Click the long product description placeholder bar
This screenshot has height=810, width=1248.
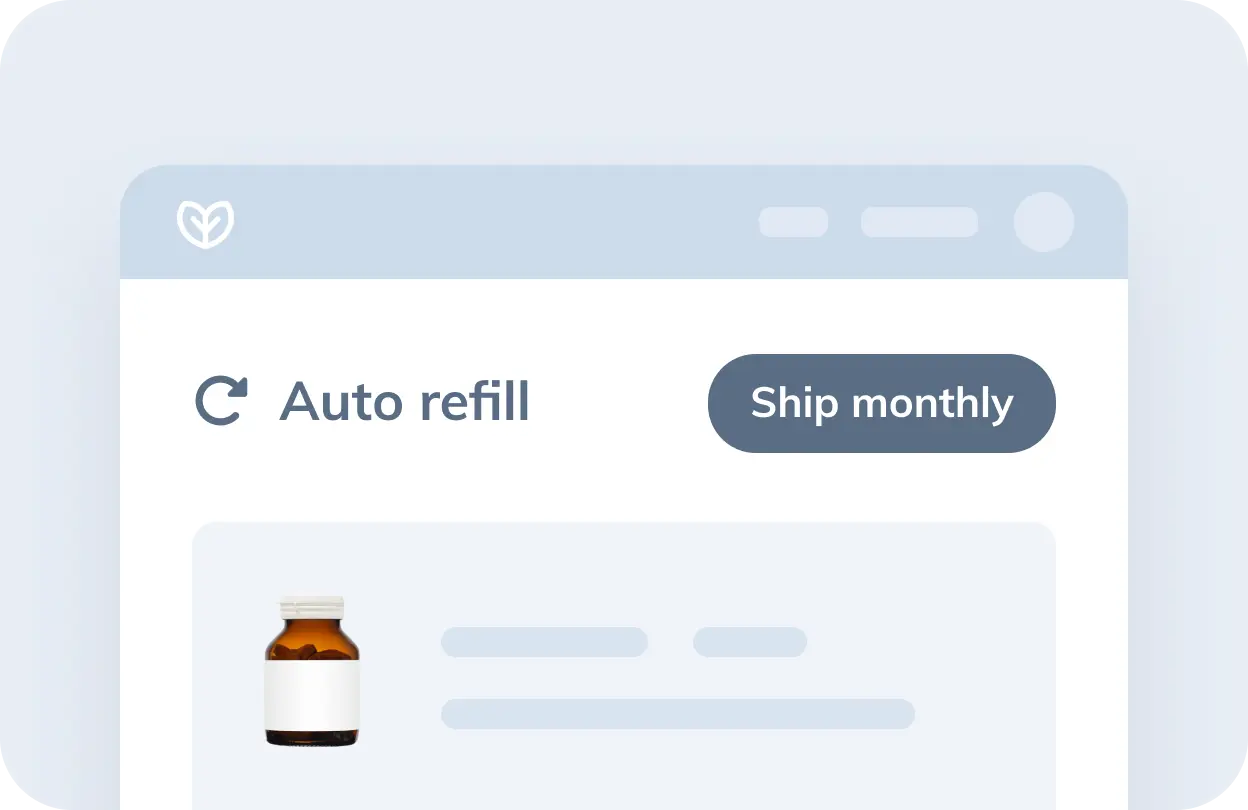(678, 714)
